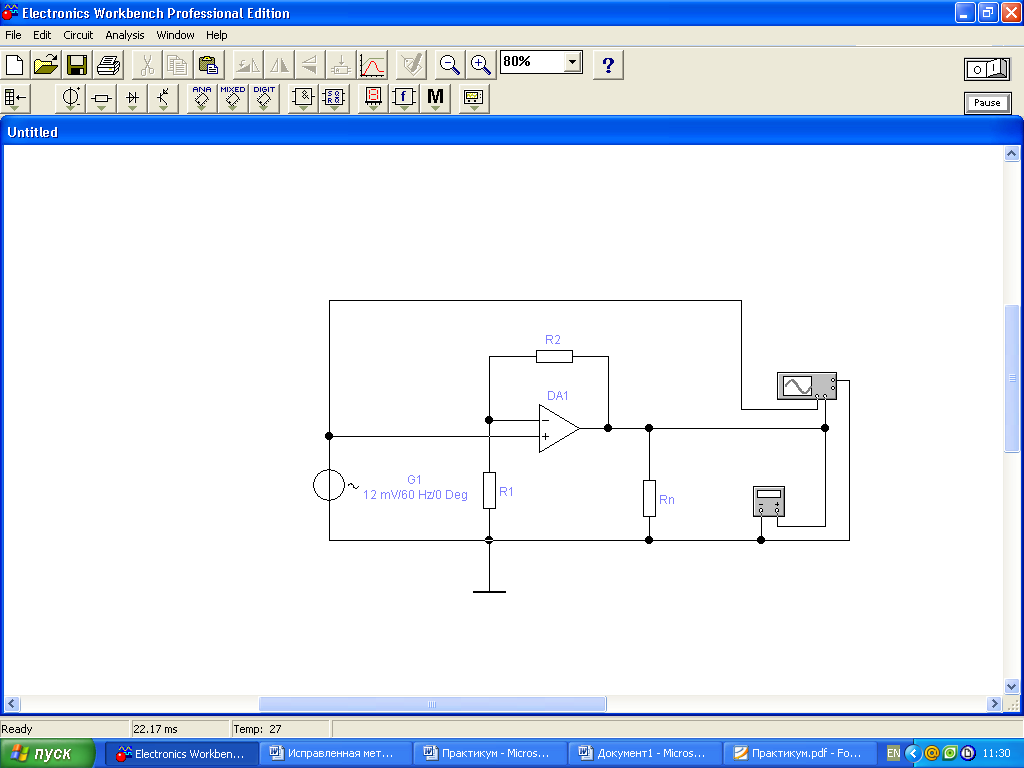
Task: Switch to Практикум.pdf in the taskbar
Action: [x=798, y=753]
